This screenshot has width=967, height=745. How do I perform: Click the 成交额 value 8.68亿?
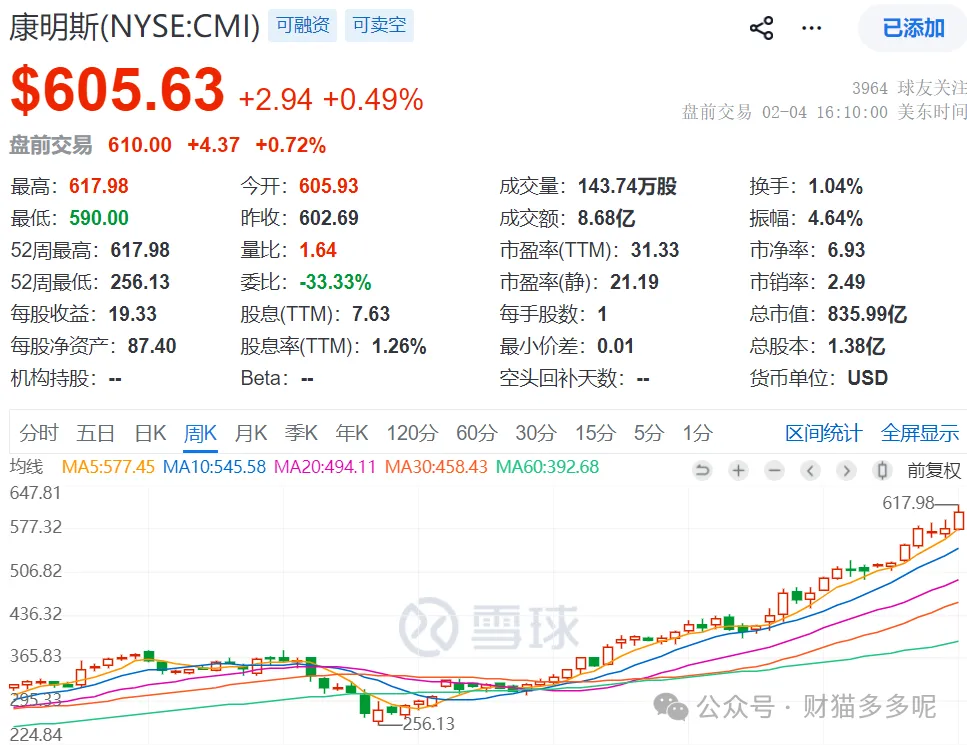(x=606, y=218)
